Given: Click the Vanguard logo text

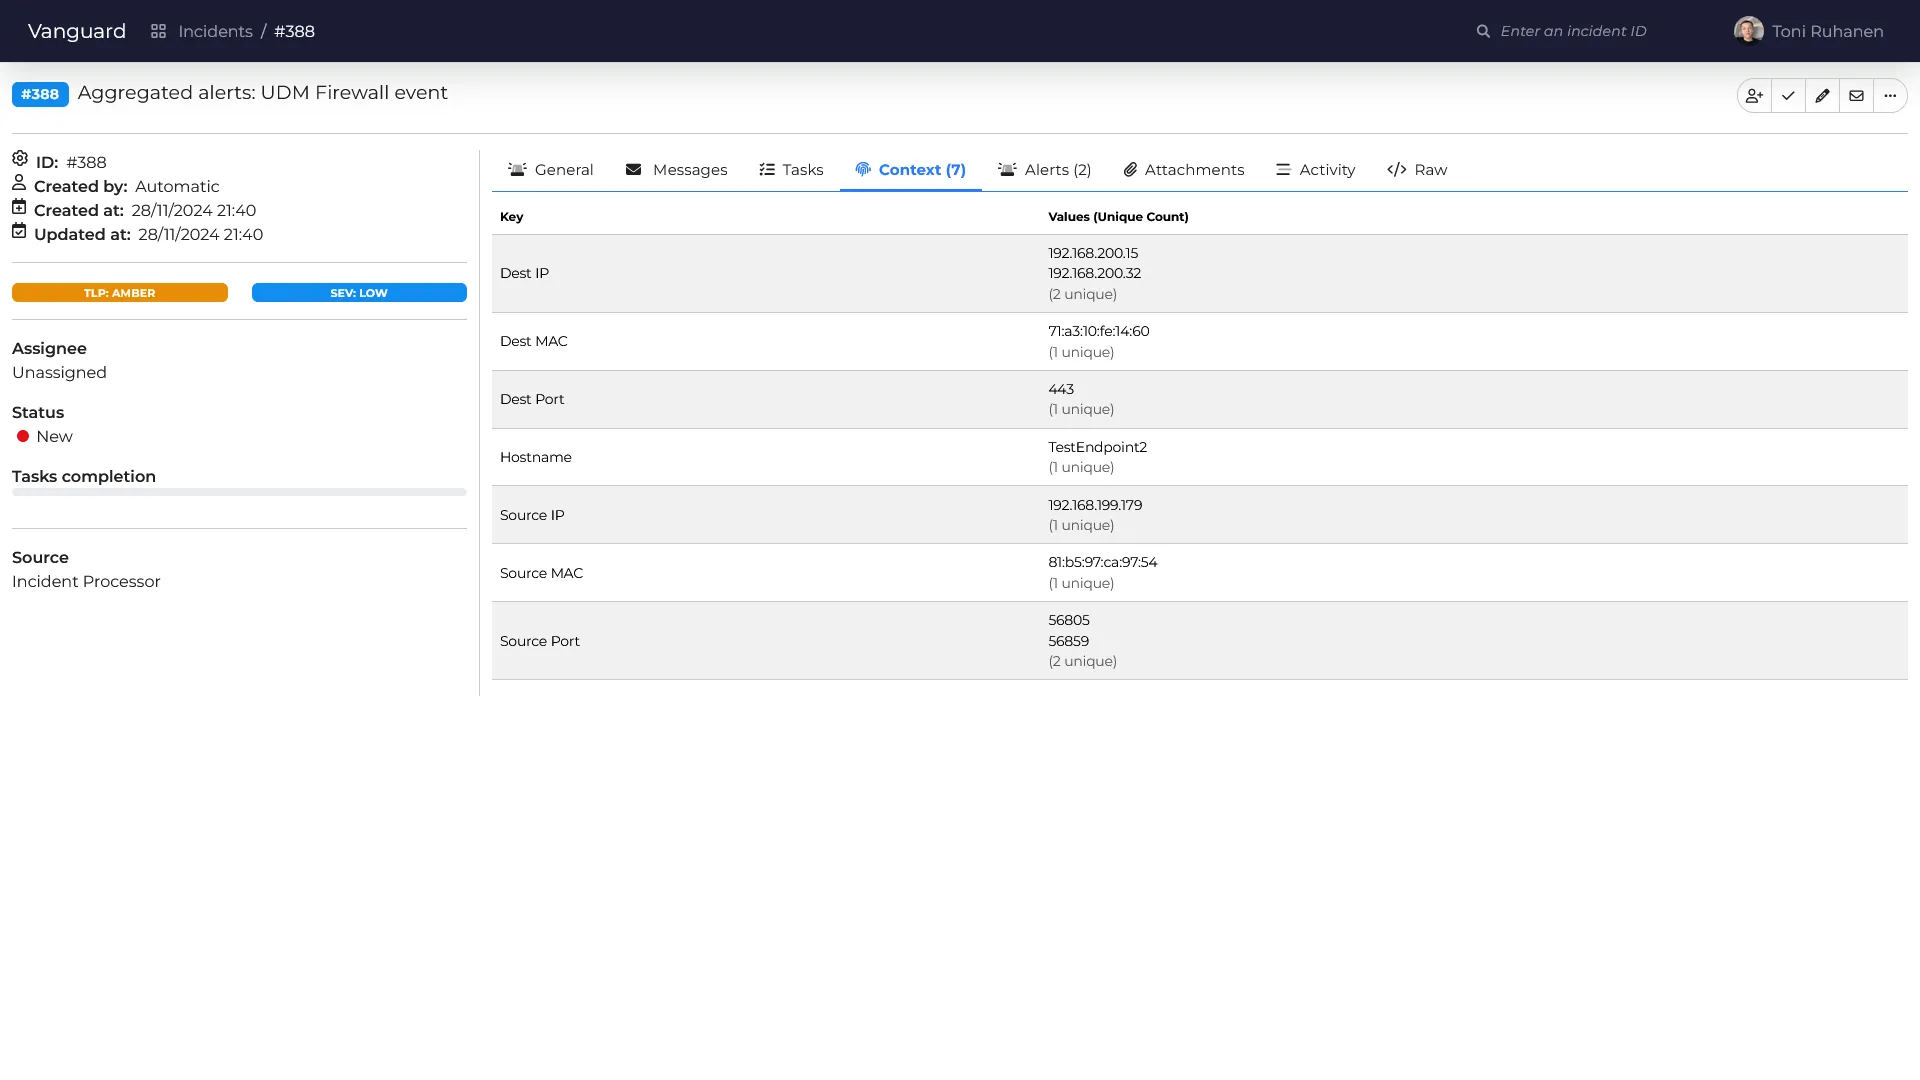Looking at the screenshot, I should point(77,31).
